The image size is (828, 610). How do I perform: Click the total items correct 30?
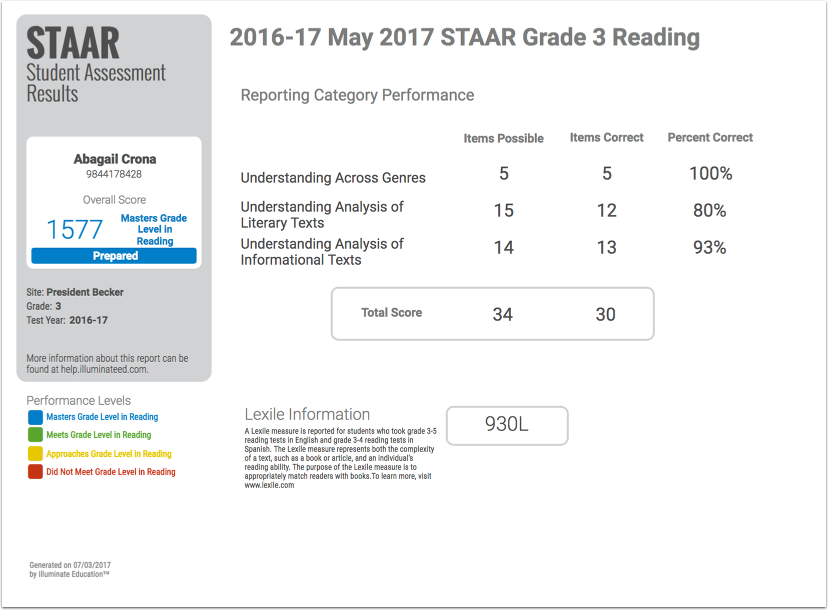pos(606,315)
